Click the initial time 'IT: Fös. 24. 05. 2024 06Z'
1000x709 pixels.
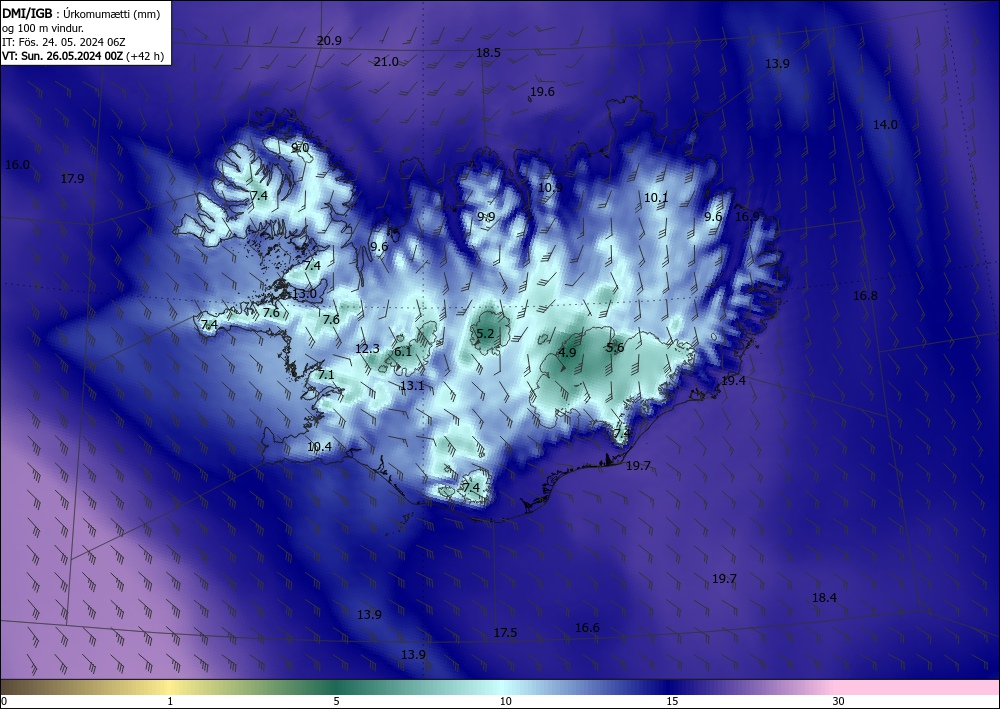64,42
